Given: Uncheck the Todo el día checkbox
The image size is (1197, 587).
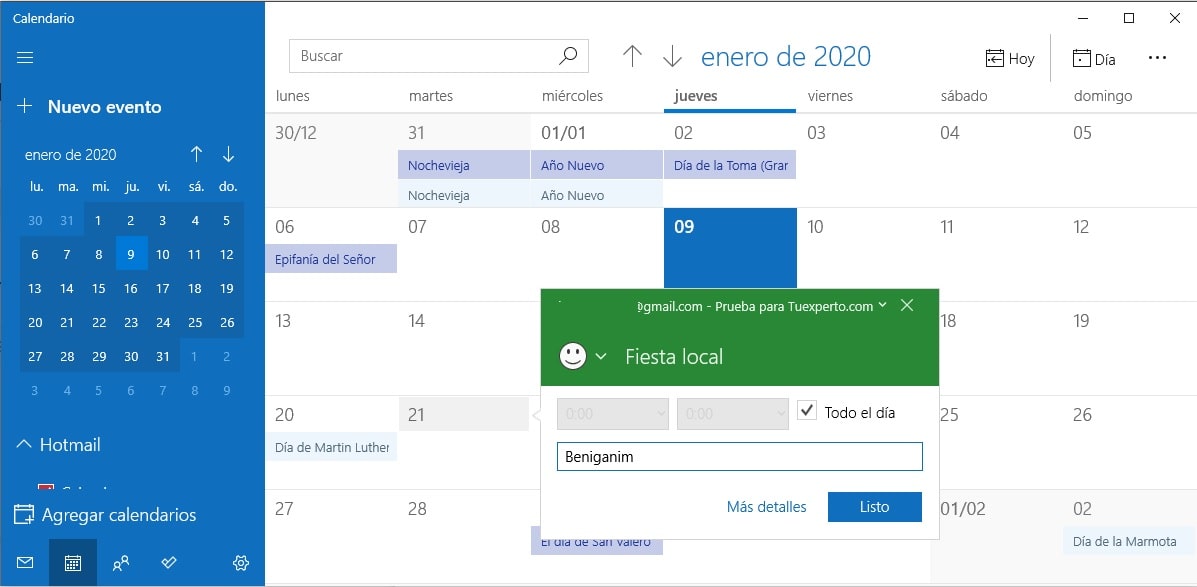Looking at the screenshot, I should (807, 409).
